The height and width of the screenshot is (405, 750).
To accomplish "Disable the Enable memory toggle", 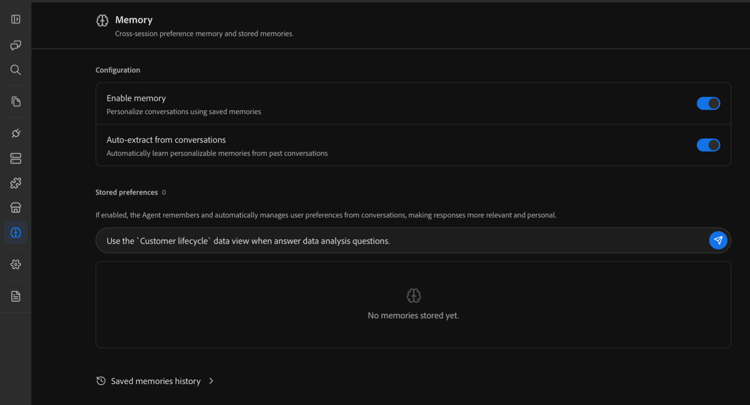I will tap(708, 103).
